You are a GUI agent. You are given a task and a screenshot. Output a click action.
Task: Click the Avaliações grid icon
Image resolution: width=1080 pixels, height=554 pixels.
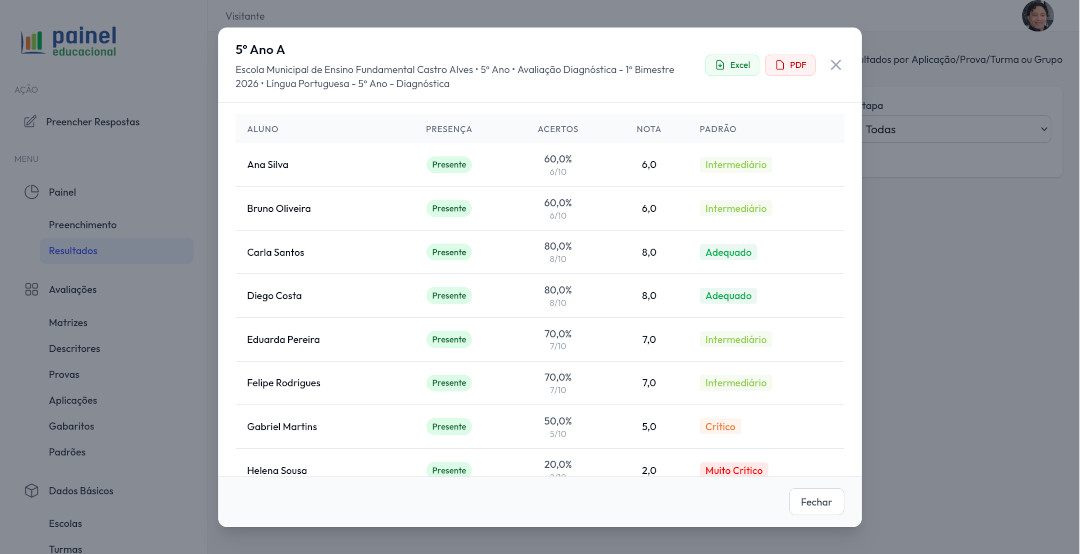click(x=31, y=289)
